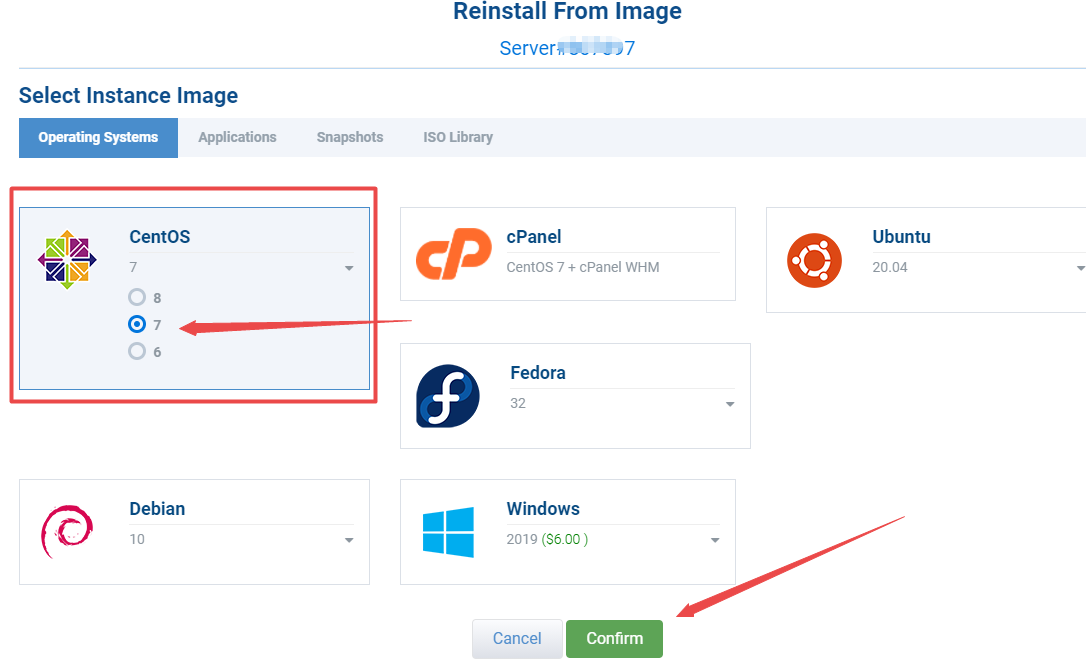Cancel the reinstall from image dialog
Viewport: 1086px width, 670px height.
pos(517,638)
